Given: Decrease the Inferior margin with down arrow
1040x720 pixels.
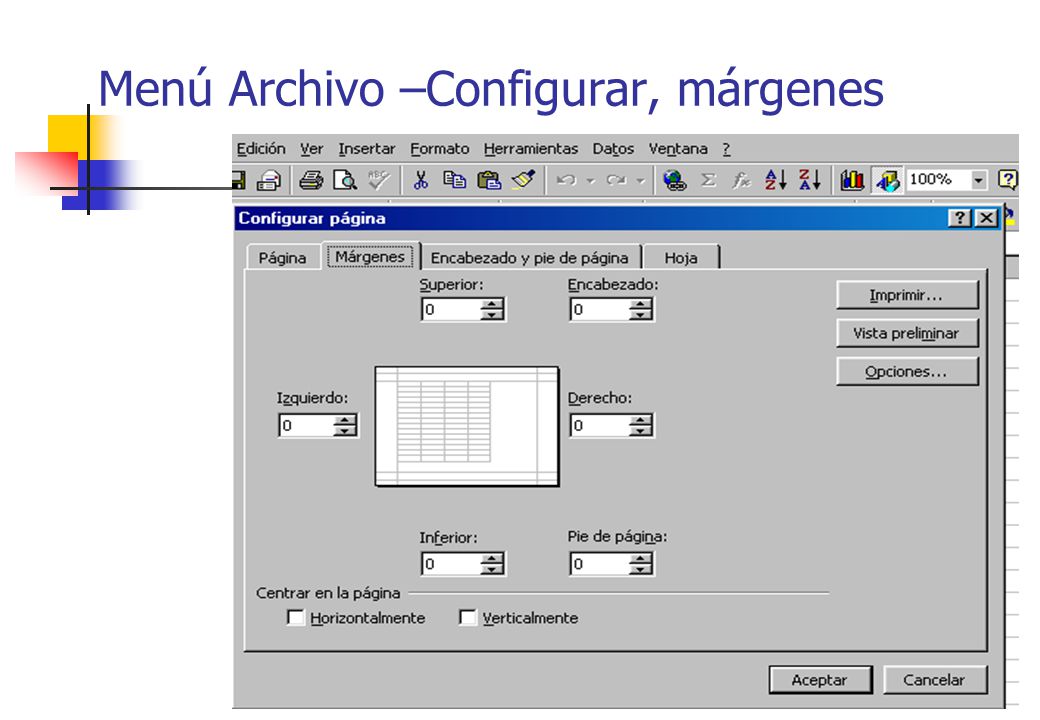Looking at the screenshot, I should pos(492,569).
